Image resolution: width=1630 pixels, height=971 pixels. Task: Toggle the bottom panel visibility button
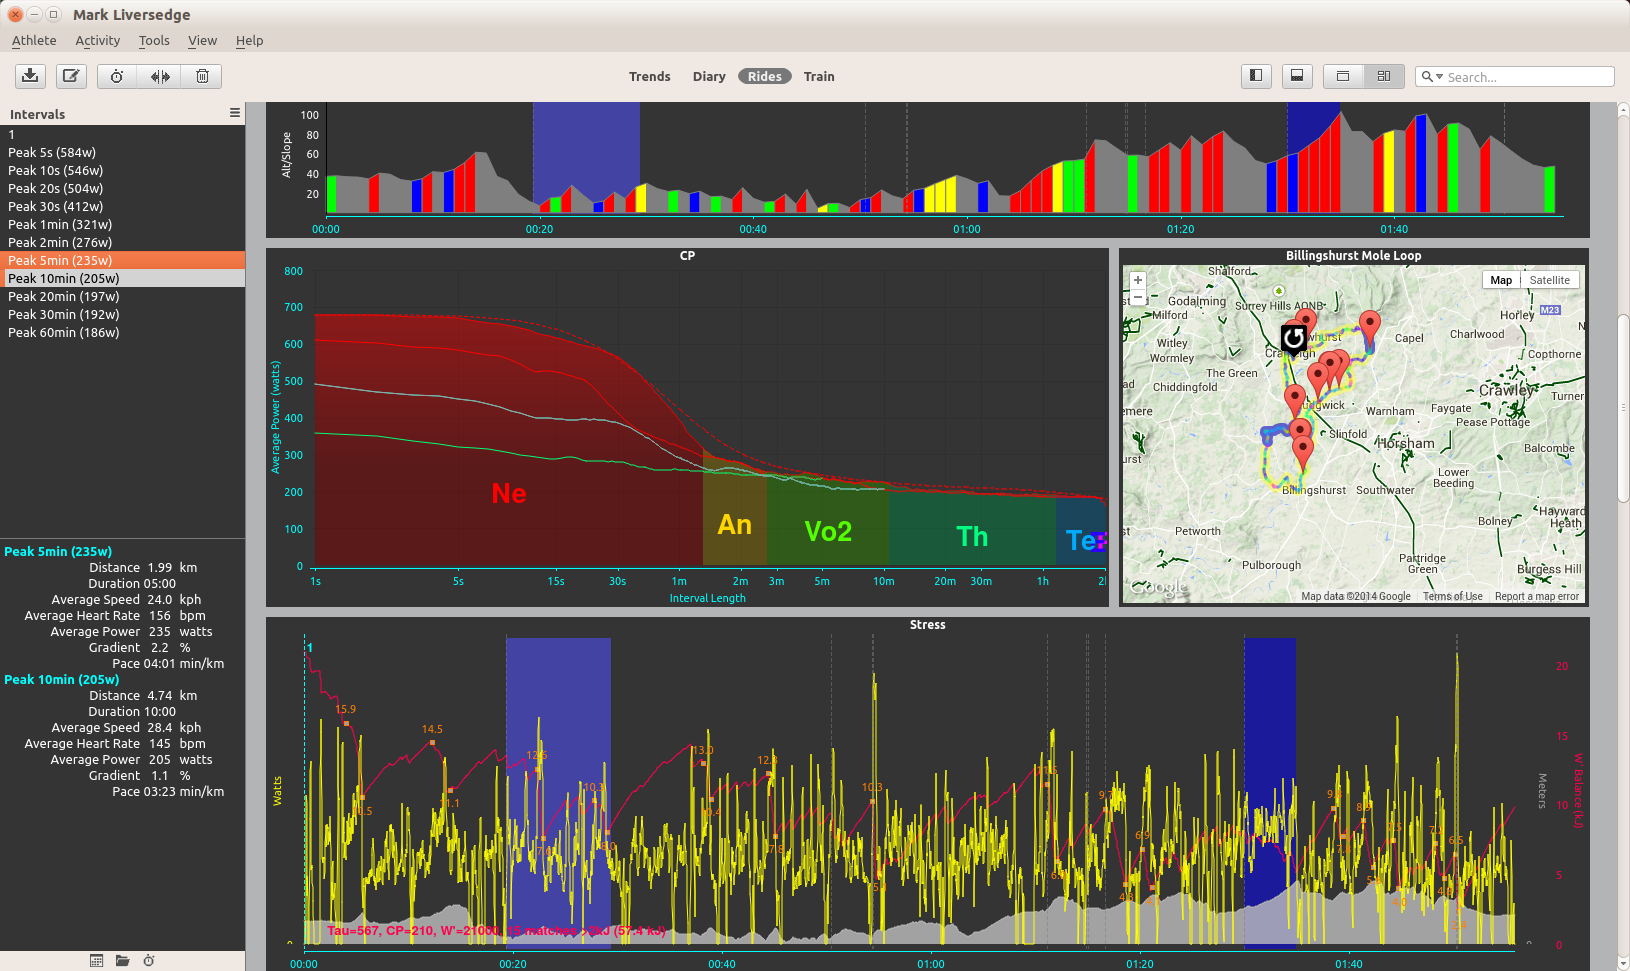[x=1297, y=76]
